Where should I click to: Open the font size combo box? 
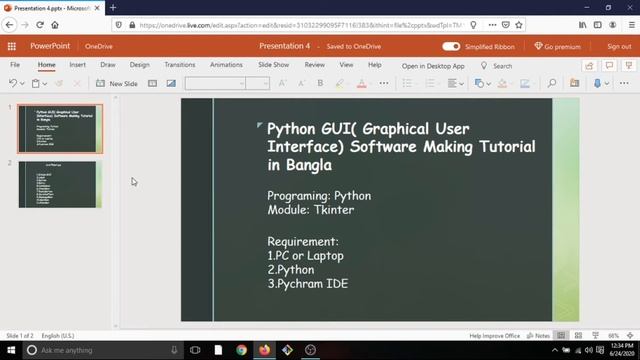point(258,83)
